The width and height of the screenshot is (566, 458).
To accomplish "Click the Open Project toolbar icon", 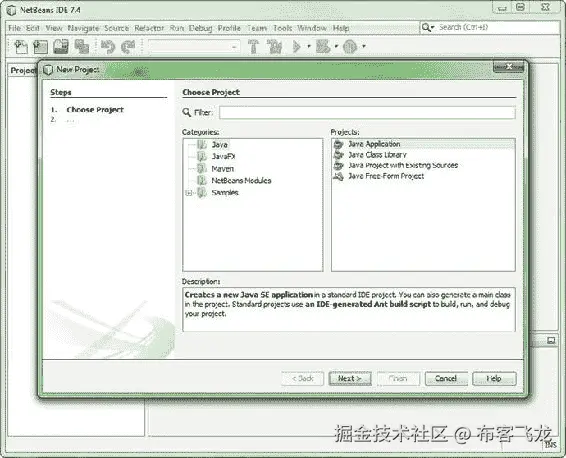I will point(61,47).
